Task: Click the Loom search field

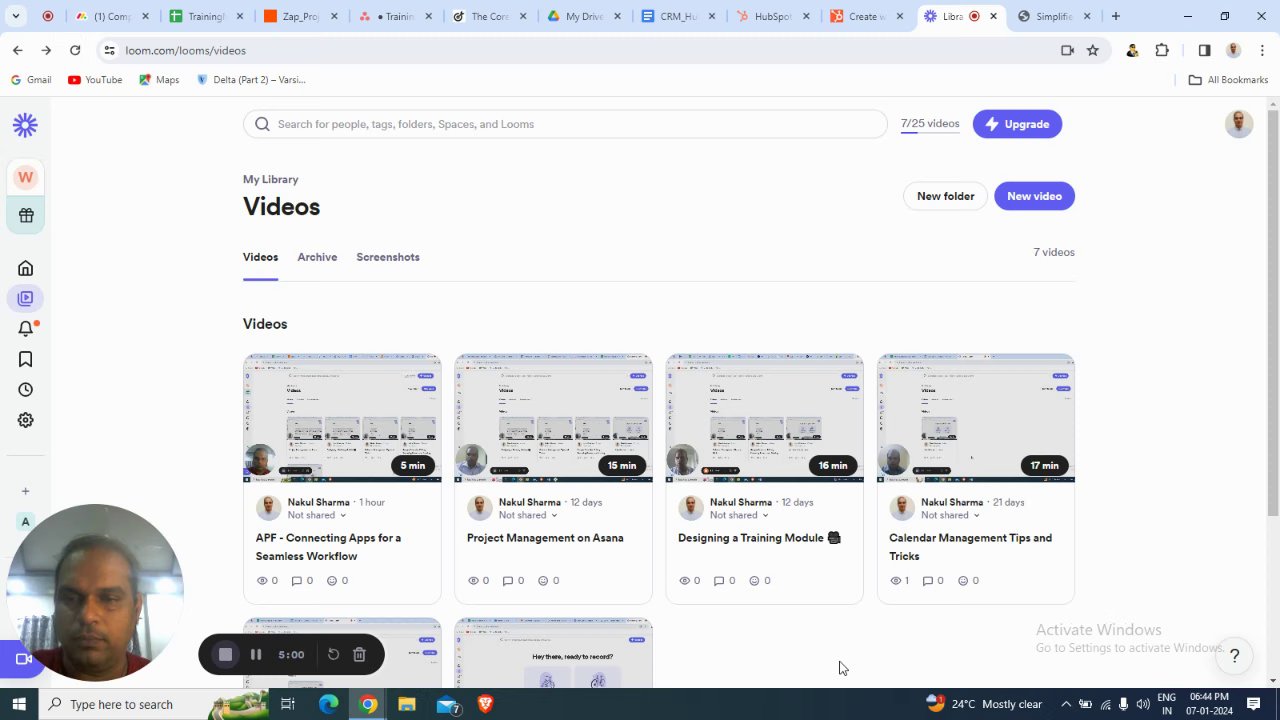Action: click(565, 124)
